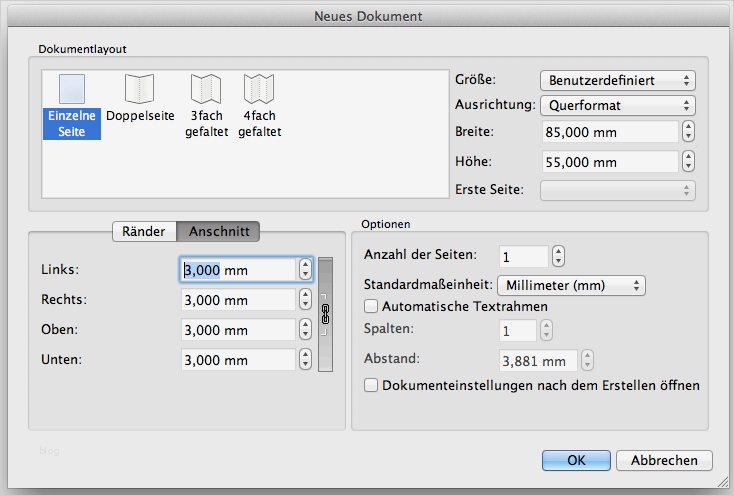Image resolution: width=734 pixels, height=496 pixels.
Task: Toggle the chain link for bleed values
Action: coord(325,314)
